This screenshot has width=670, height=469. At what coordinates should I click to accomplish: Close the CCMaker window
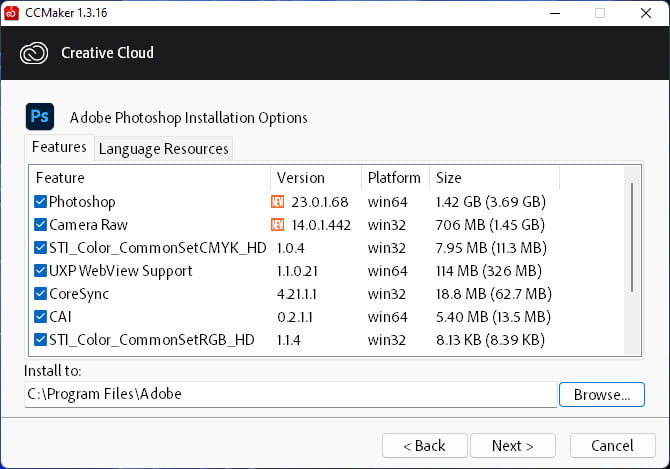[x=646, y=13]
